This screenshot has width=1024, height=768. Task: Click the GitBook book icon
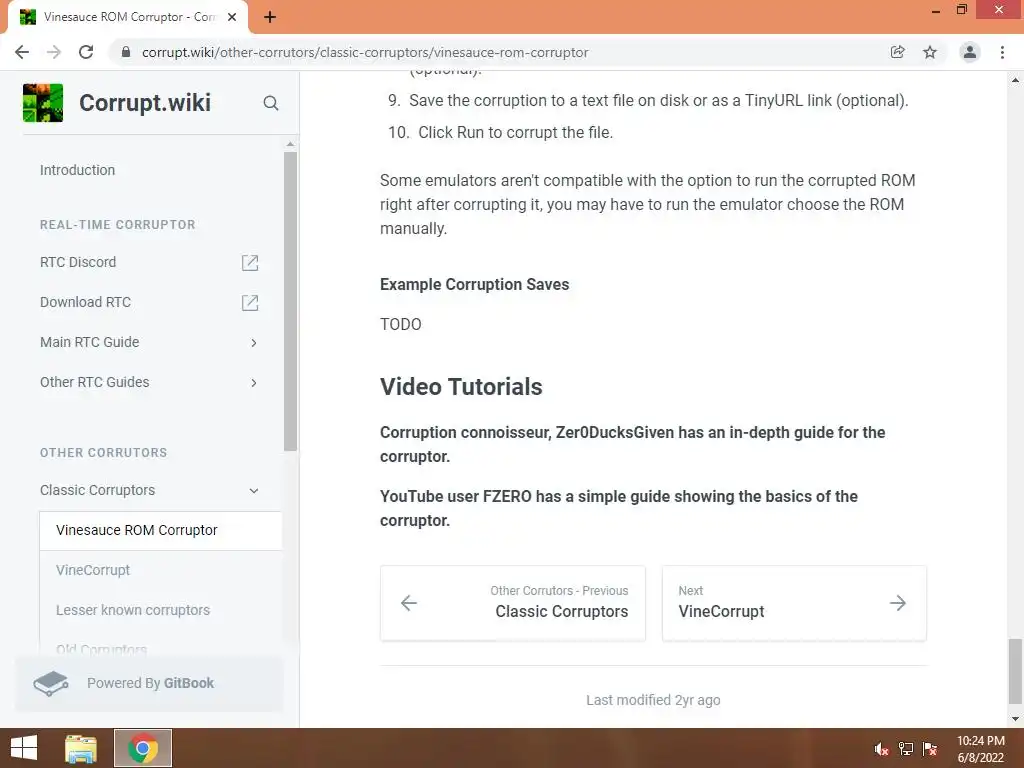pyautogui.click(x=51, y=684)
